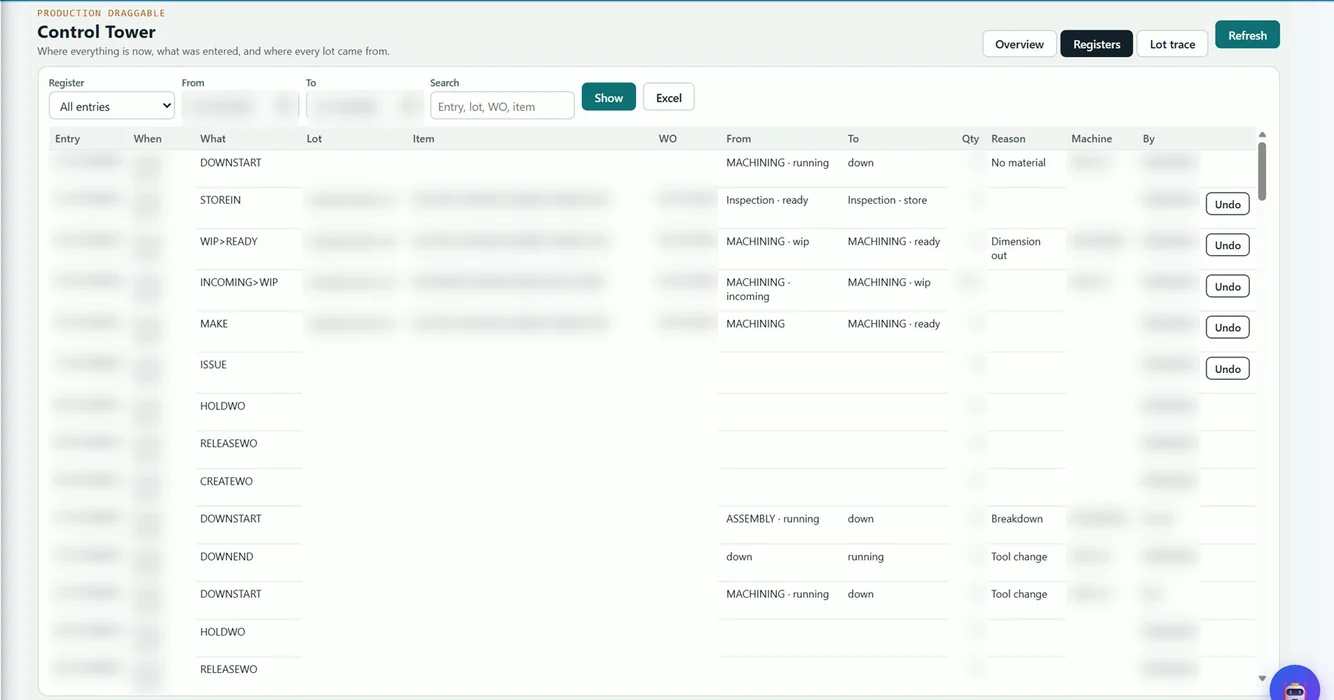Click the Machine column header
The image size is (1334, 700).
pyautogui.click(x=1091, y=139)
